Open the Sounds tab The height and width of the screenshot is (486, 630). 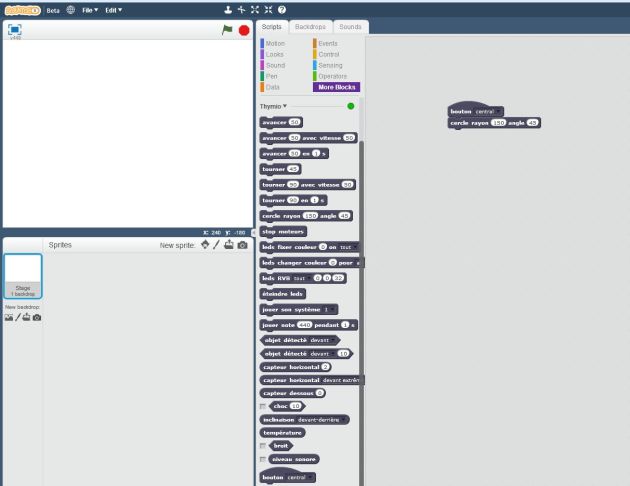[350, 26]
